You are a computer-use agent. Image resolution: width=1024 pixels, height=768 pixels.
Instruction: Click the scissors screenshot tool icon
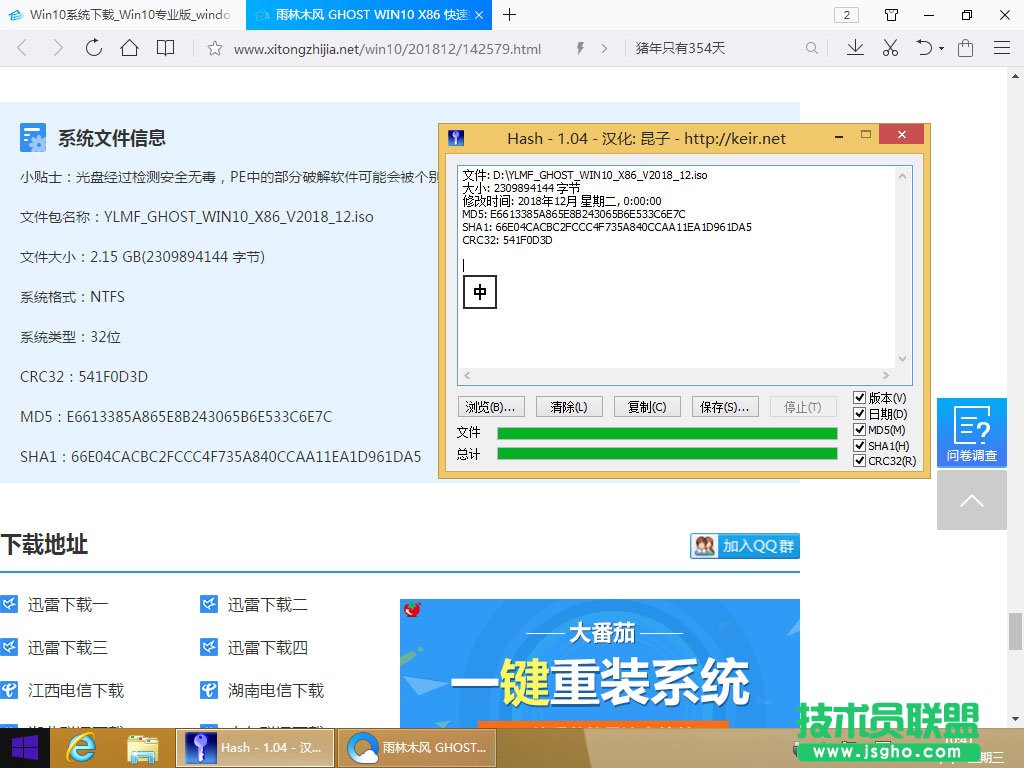(x=890, y=47)
